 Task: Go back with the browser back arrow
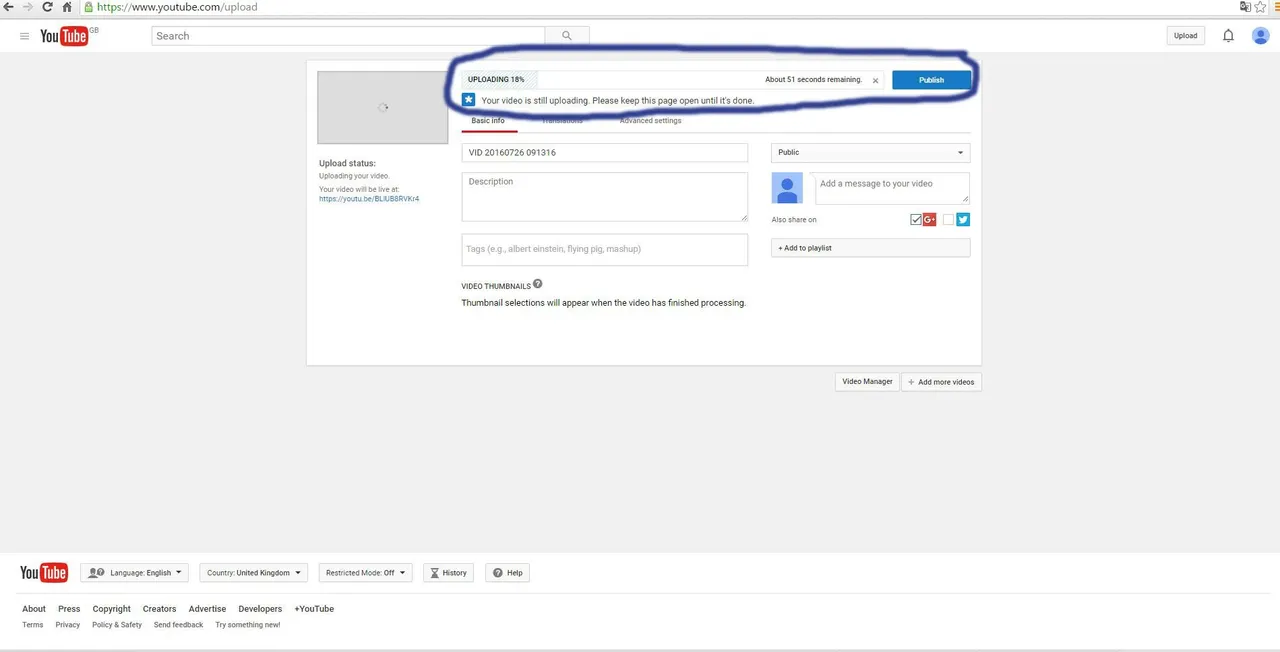point(8,7)
